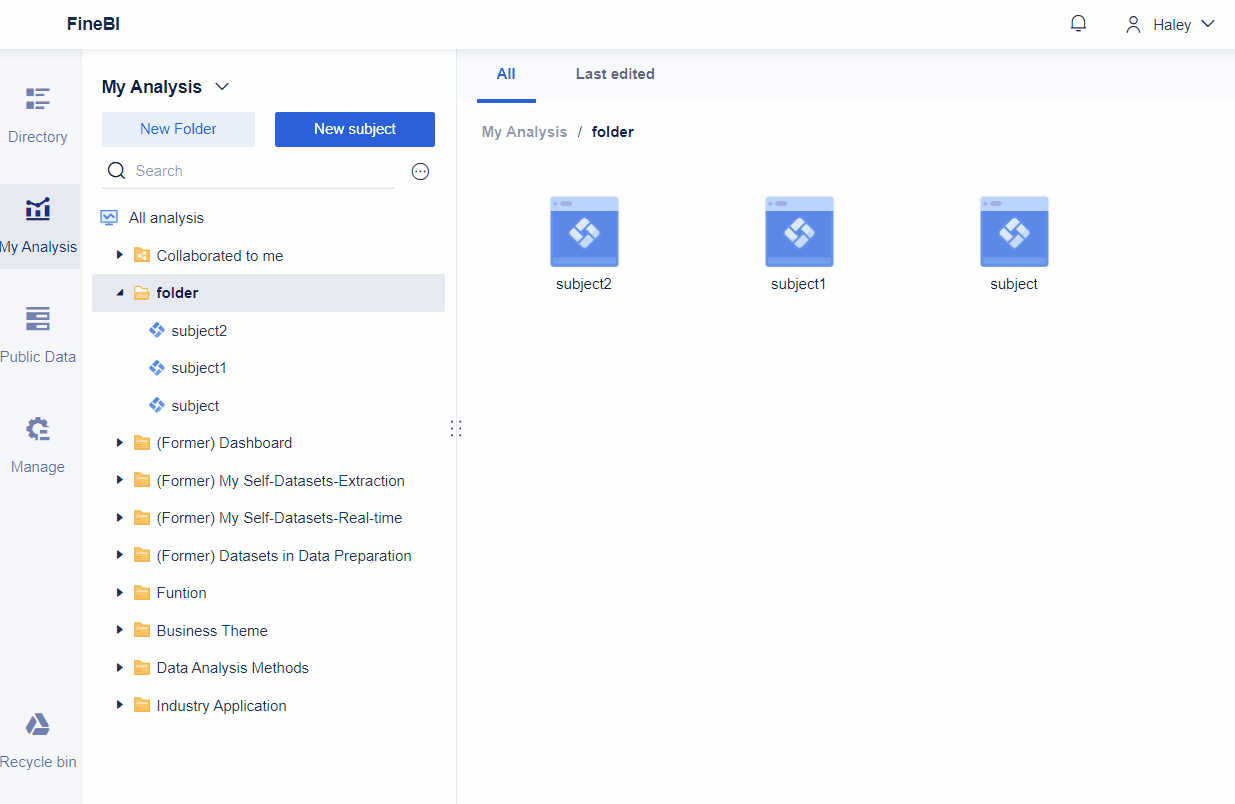Expand the Collaborated to me node
The height and width of the screenshot is (804, 1235).
(x=120, y=255)
